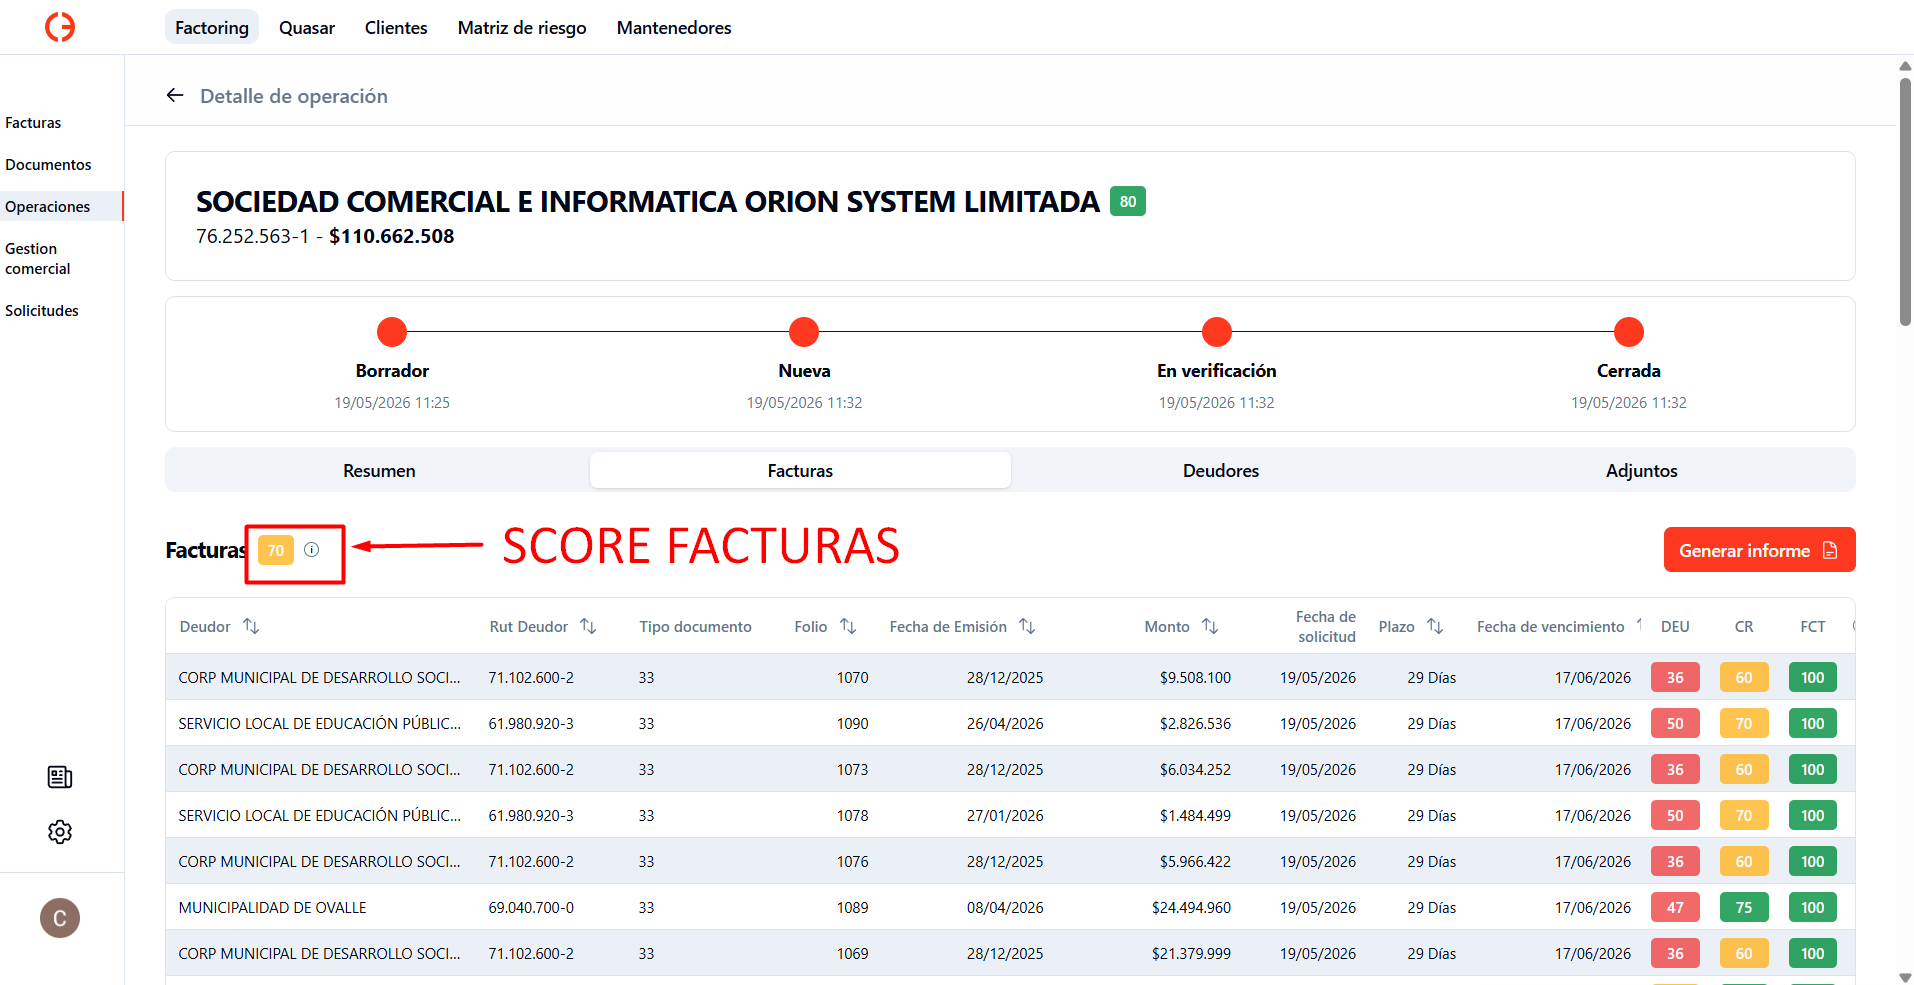
Task: Click emission date 08/04/2026
Action: [x=1005, y=907]
